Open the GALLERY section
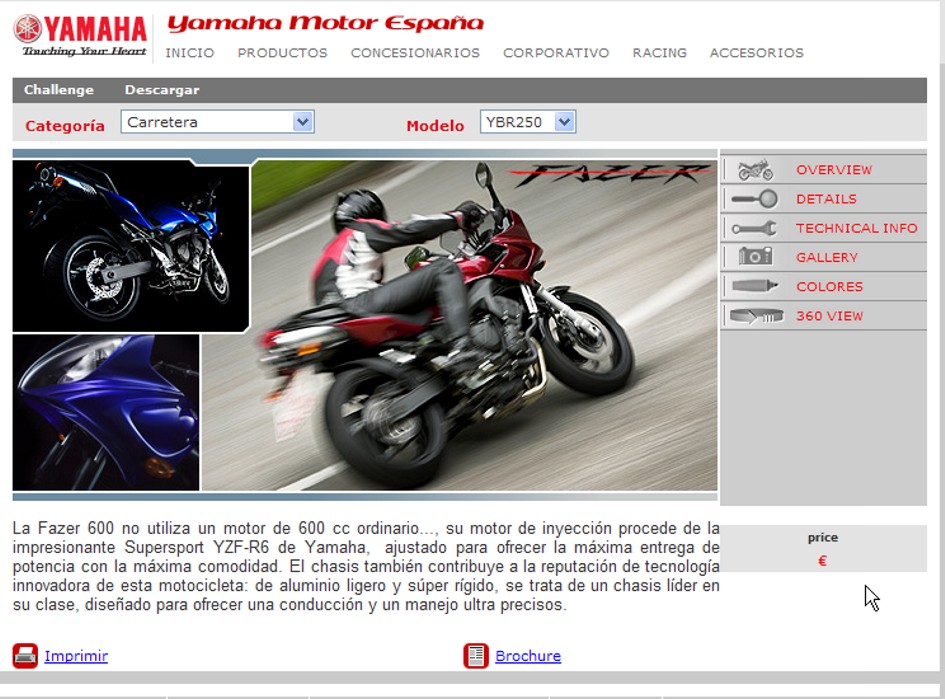The height and width of the screenshot is (699, 945). (x=827, y=257)
